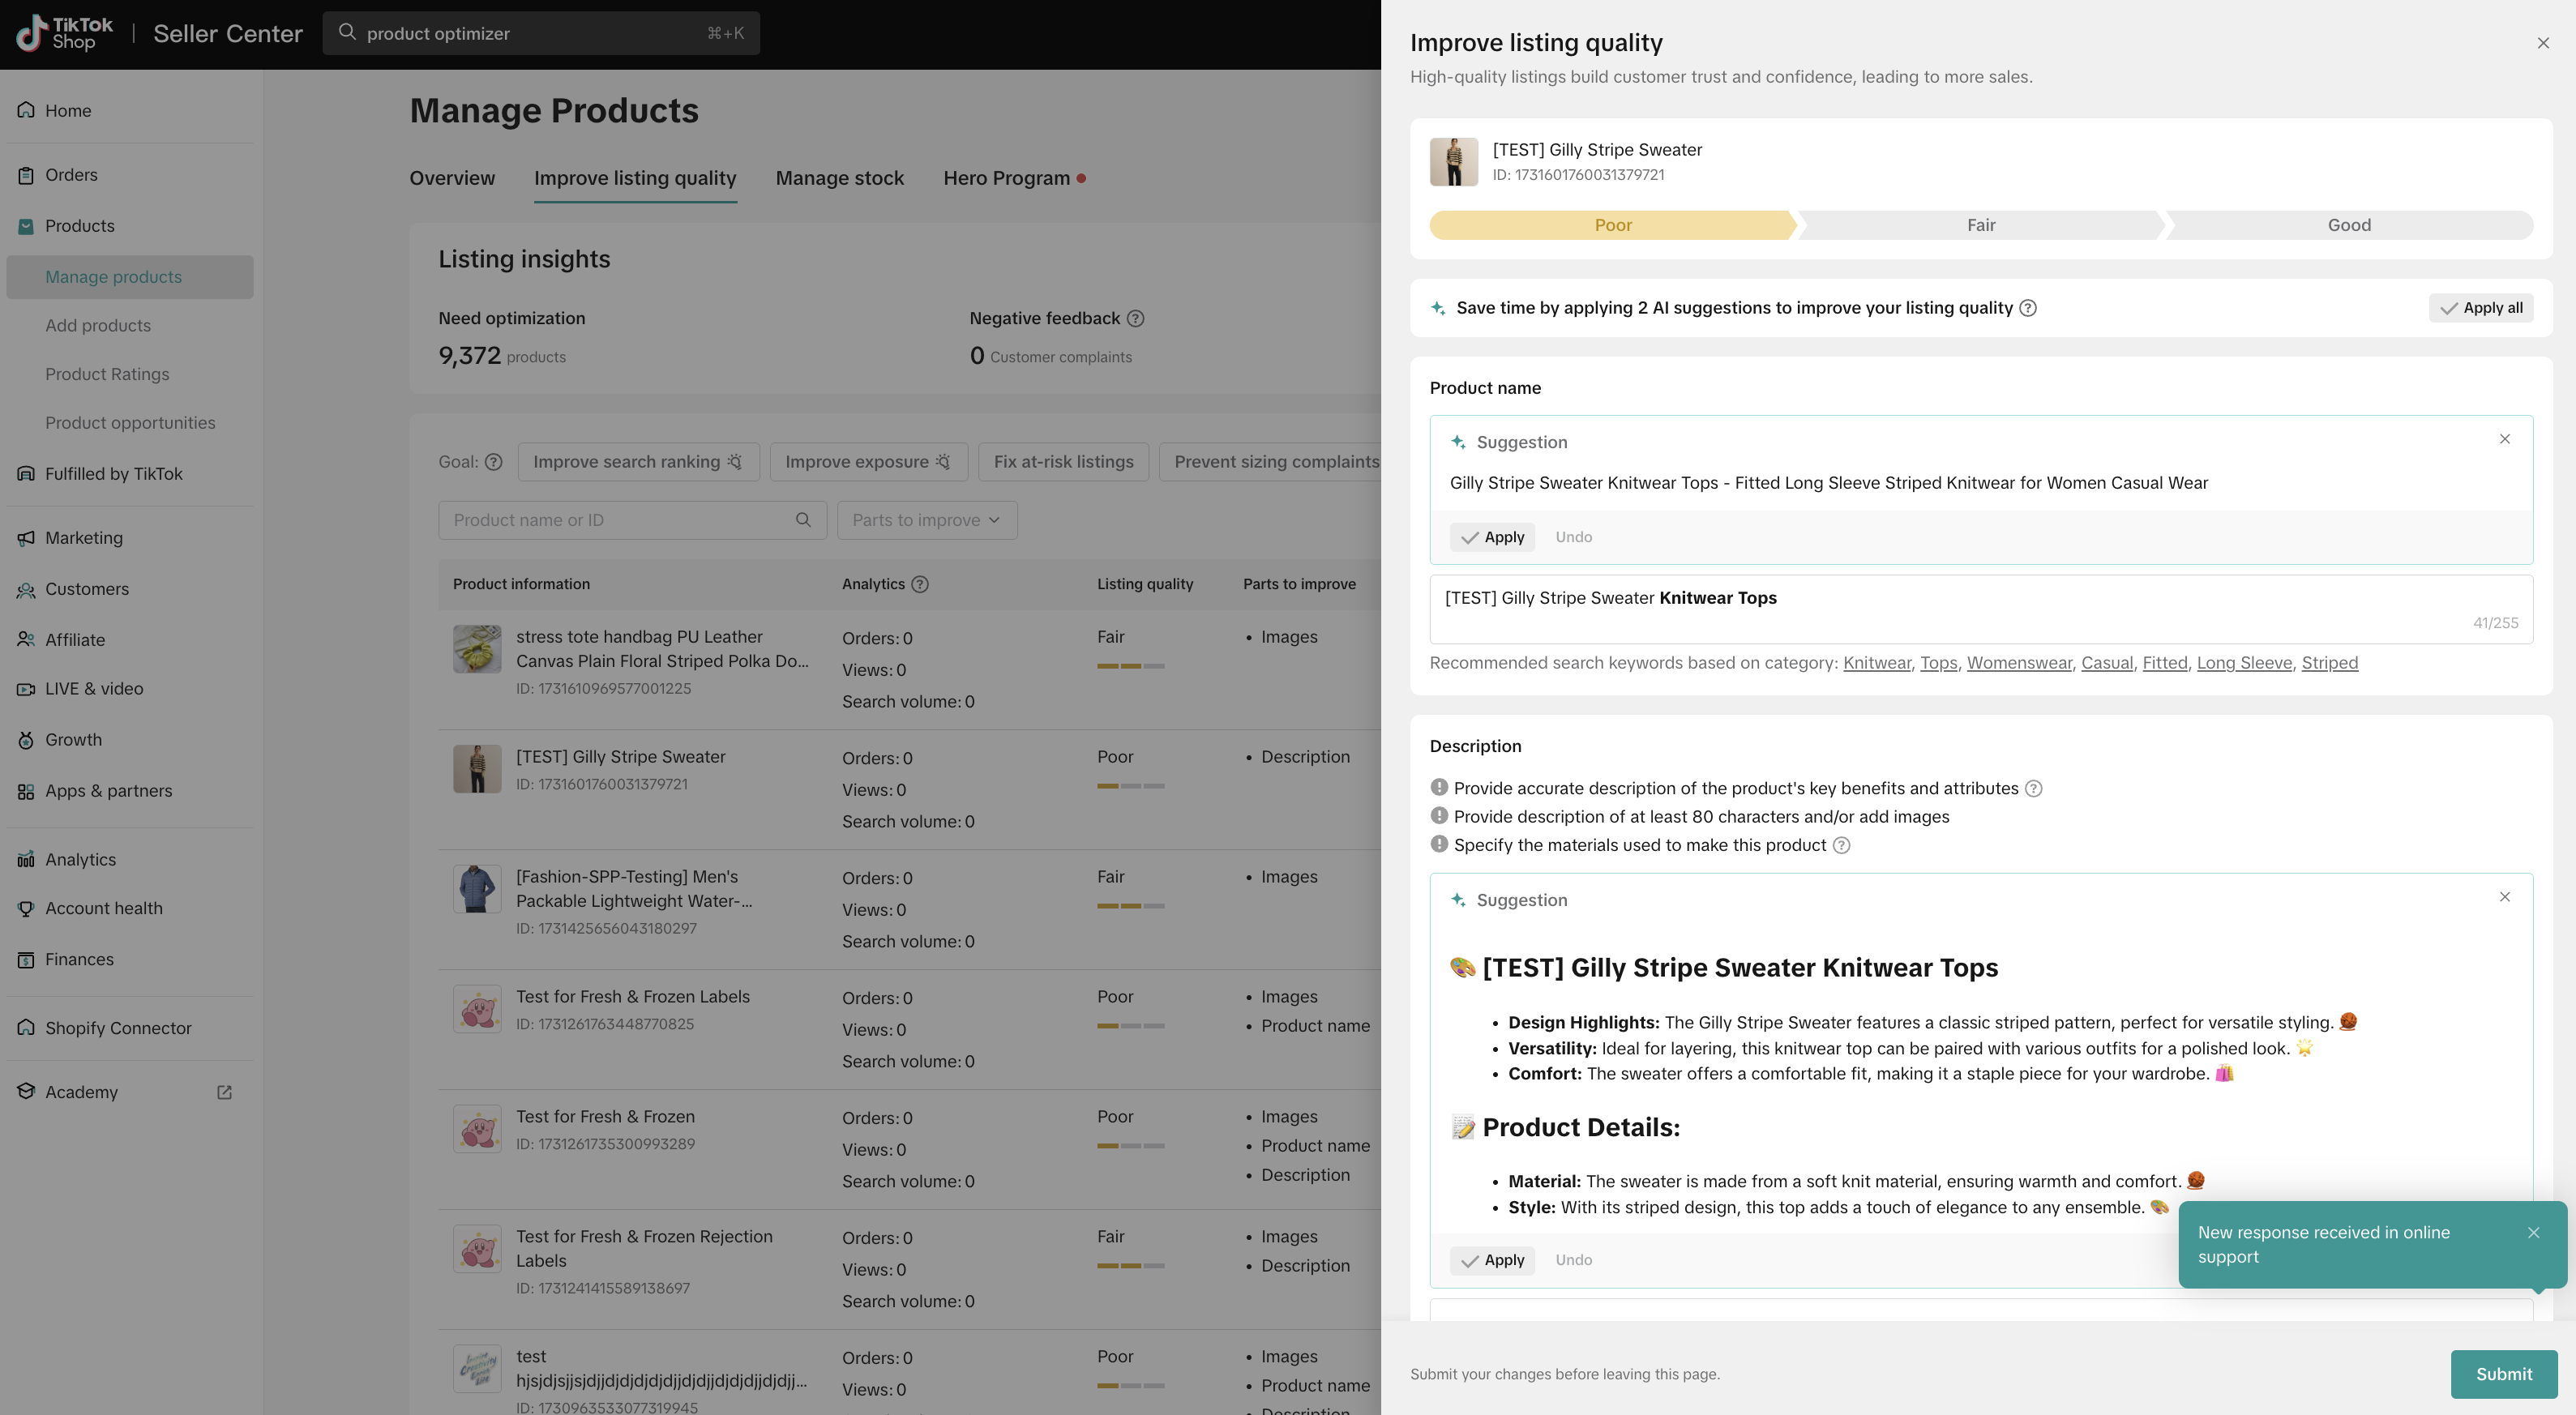Screen dimensions: 2576x1415
Task: Click search magnifier in product name field
Action: [803, 520]
